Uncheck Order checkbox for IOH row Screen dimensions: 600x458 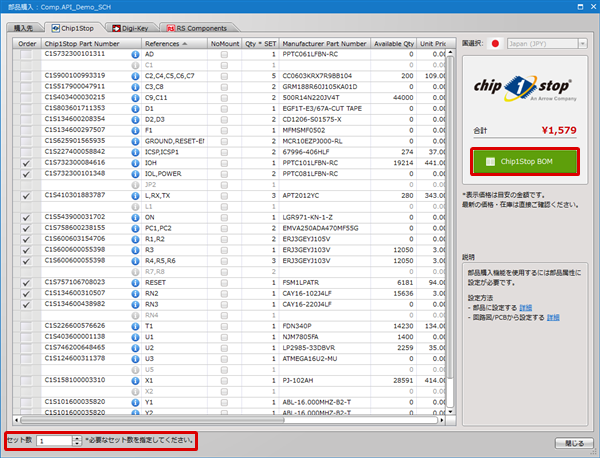pos(26,163)
